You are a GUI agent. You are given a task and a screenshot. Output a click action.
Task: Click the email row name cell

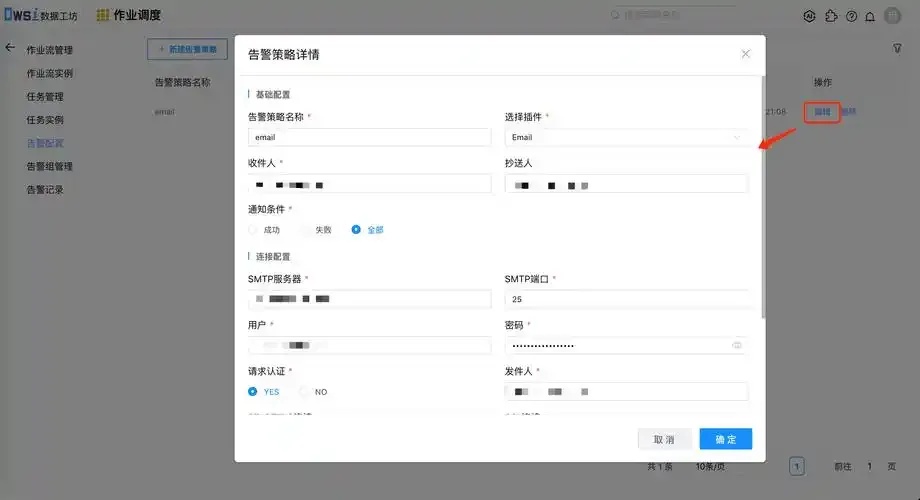pyautogui.click(x=164, y=112)
